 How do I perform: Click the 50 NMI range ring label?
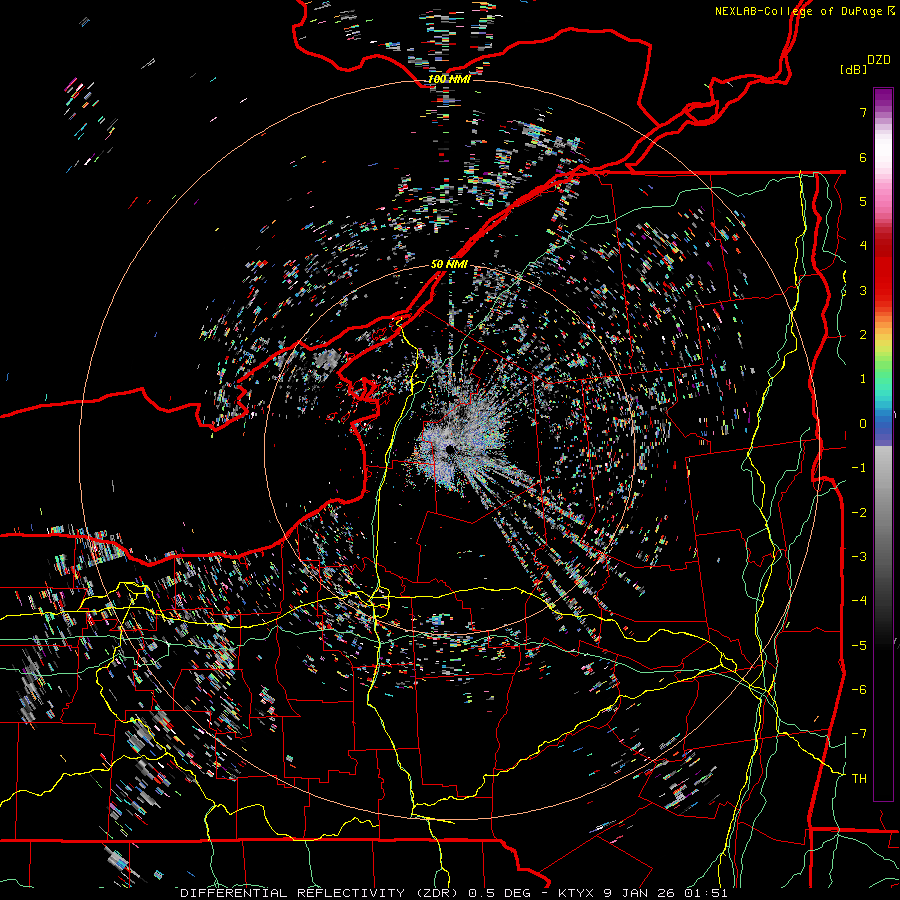pyautogui.click(x=449, y=264)
